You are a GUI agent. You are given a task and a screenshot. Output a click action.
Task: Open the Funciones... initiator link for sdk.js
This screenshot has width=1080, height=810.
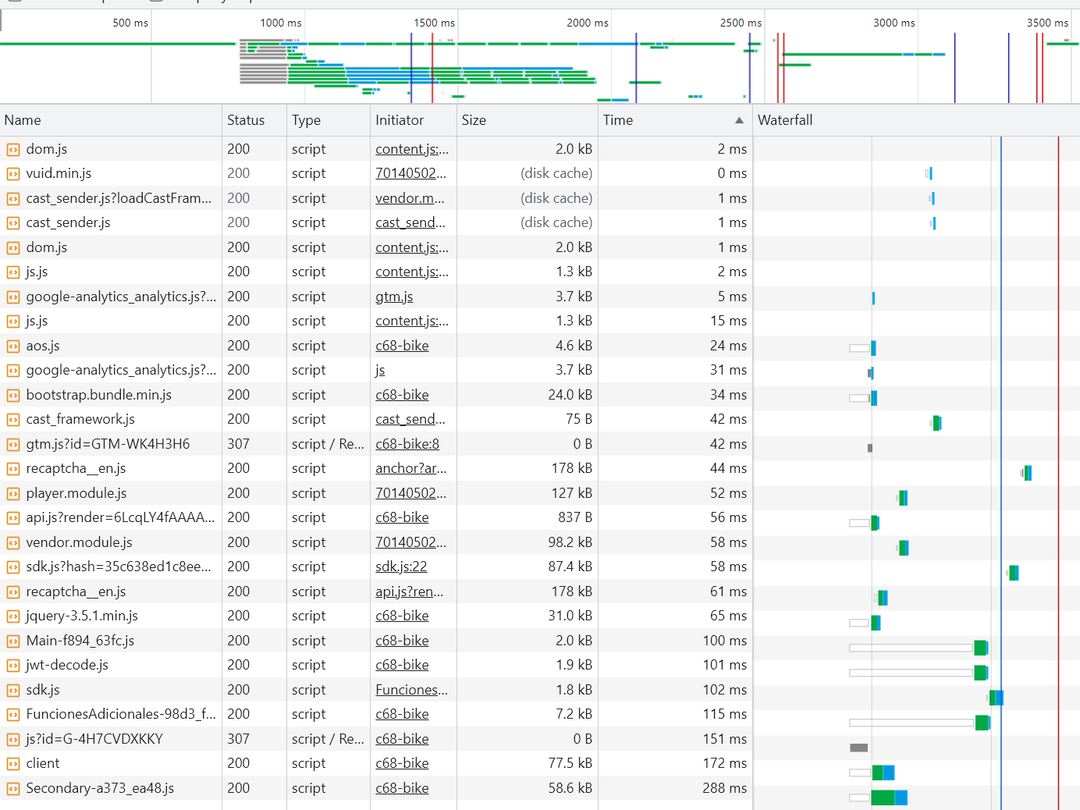pos(411,689)
